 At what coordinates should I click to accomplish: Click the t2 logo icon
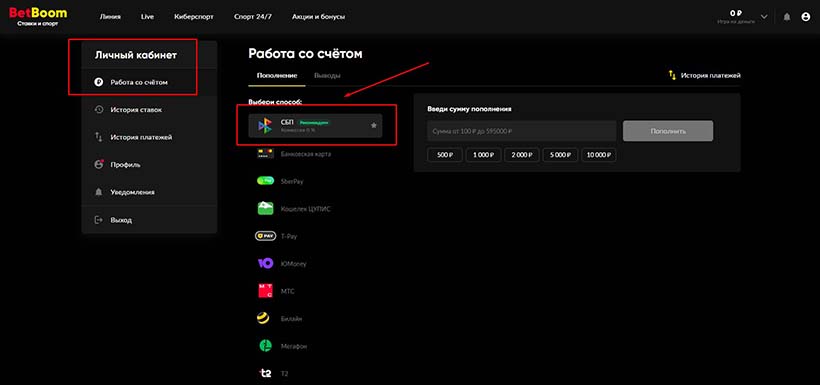click(x=265, y=373)
